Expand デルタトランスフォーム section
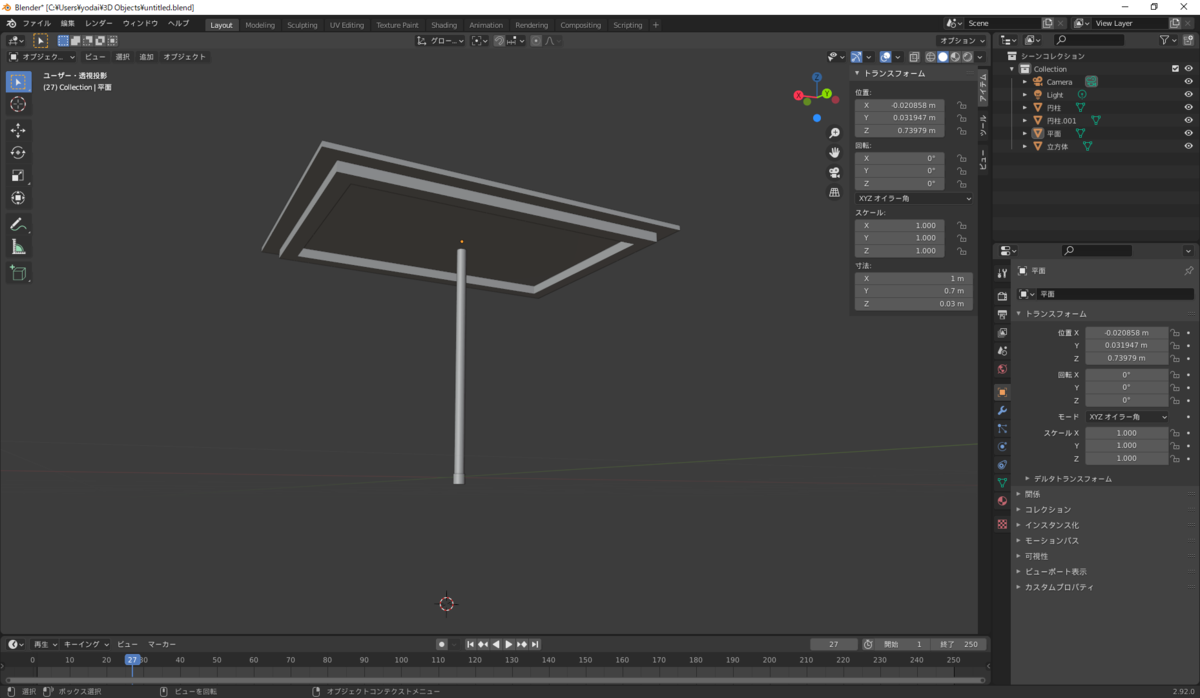The height and width of the screenshot is (698, 1200). point(1072,479)
